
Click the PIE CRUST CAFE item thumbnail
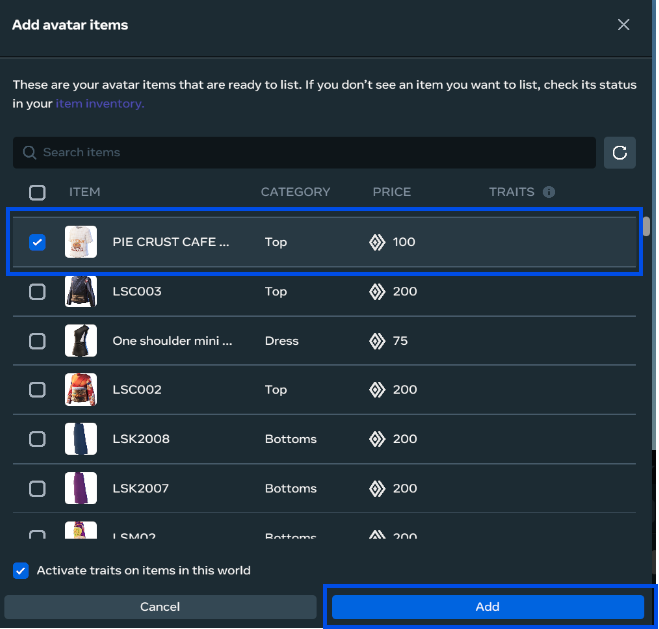[81, 242]
